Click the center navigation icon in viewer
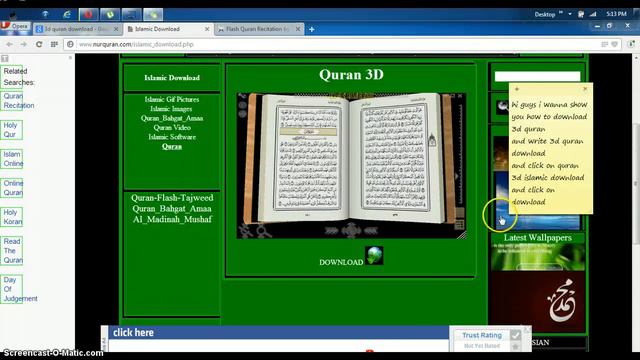Screen dimensions: 640x360 pos(351,231)
